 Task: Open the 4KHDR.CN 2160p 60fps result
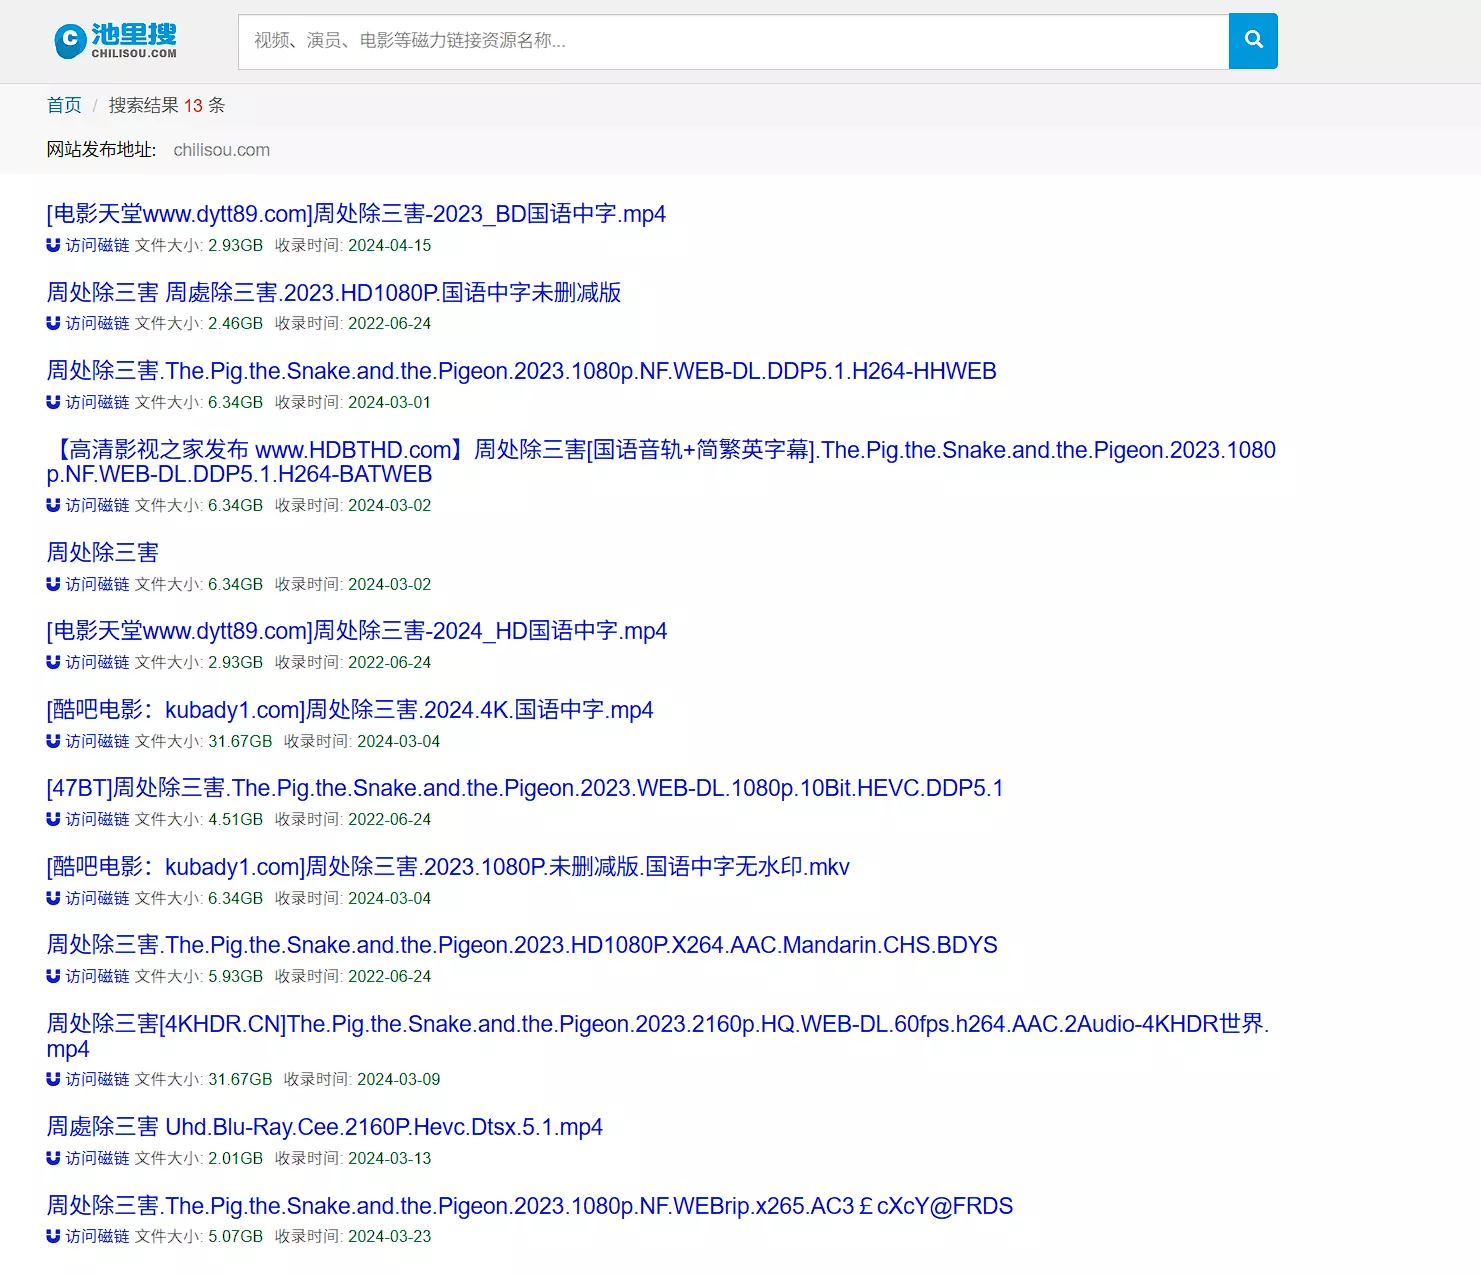click(x=657, y=1024)
